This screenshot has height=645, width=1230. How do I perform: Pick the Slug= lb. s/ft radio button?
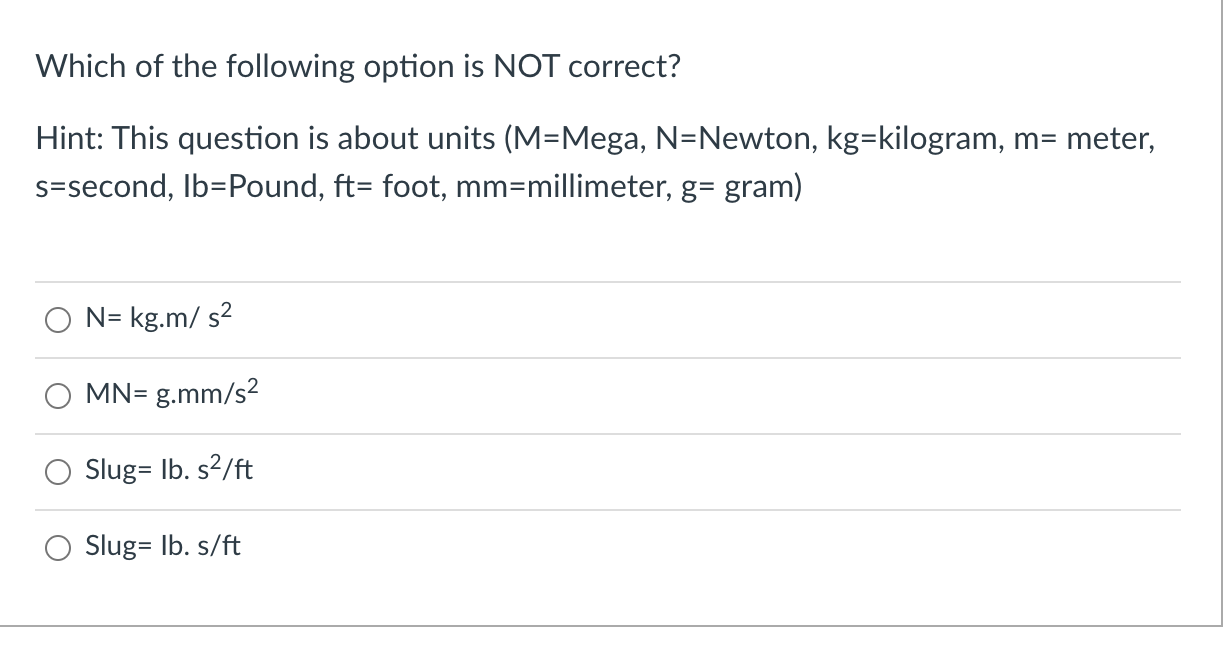tap(57, 548)
